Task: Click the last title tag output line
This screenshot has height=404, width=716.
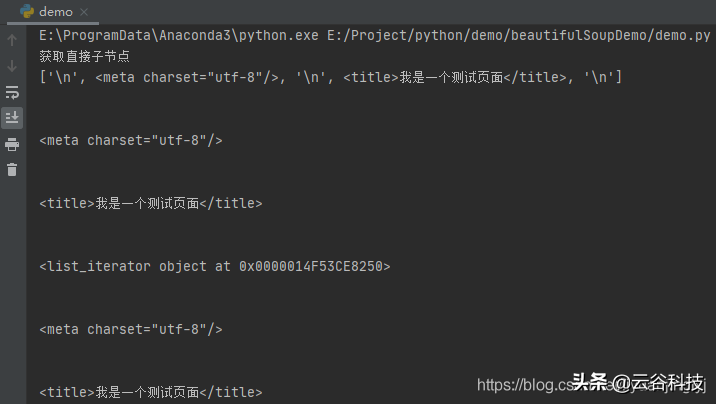Action: [151, 392]
